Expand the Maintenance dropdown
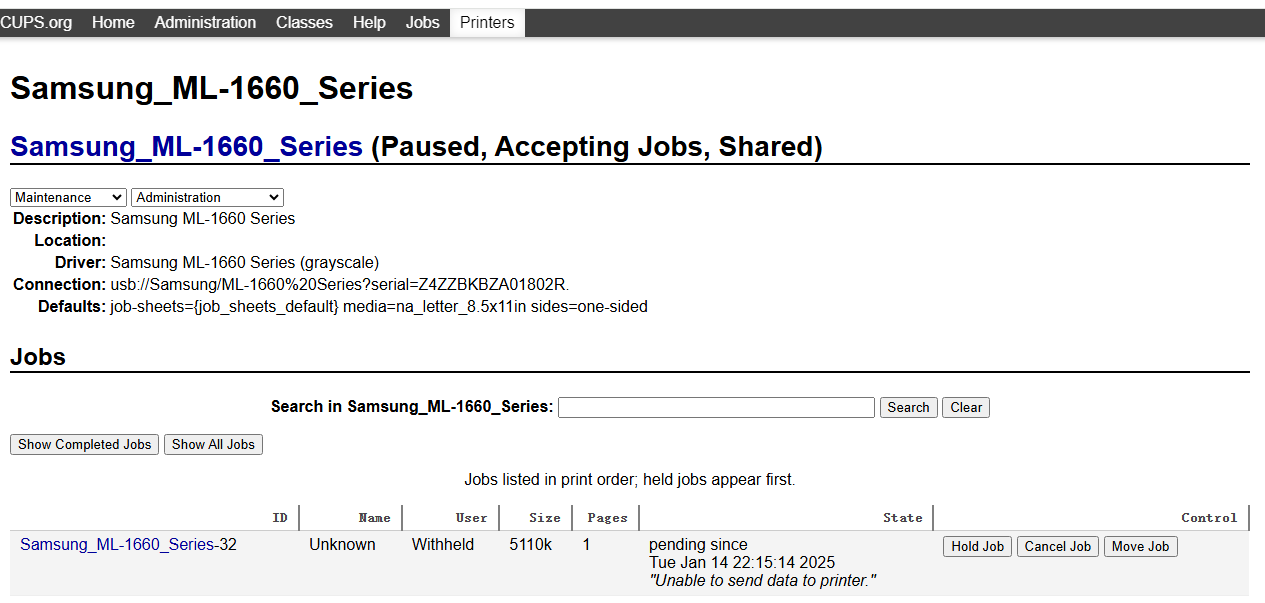This screenshot has height=603, width=1265. (x=68, y=198)
